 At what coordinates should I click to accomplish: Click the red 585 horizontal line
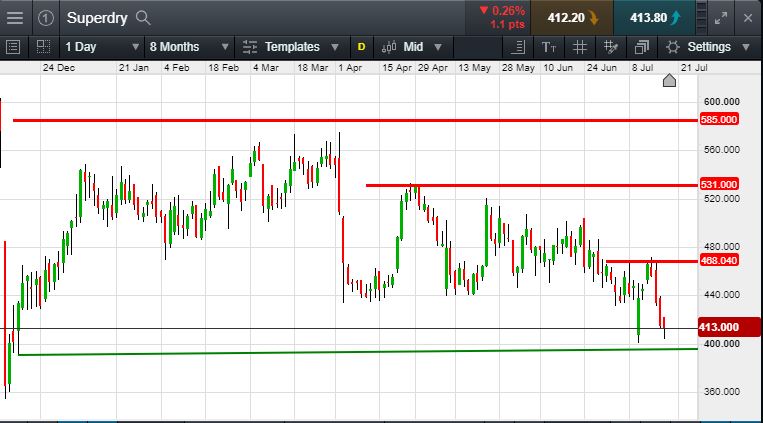[x=355, y=120]
